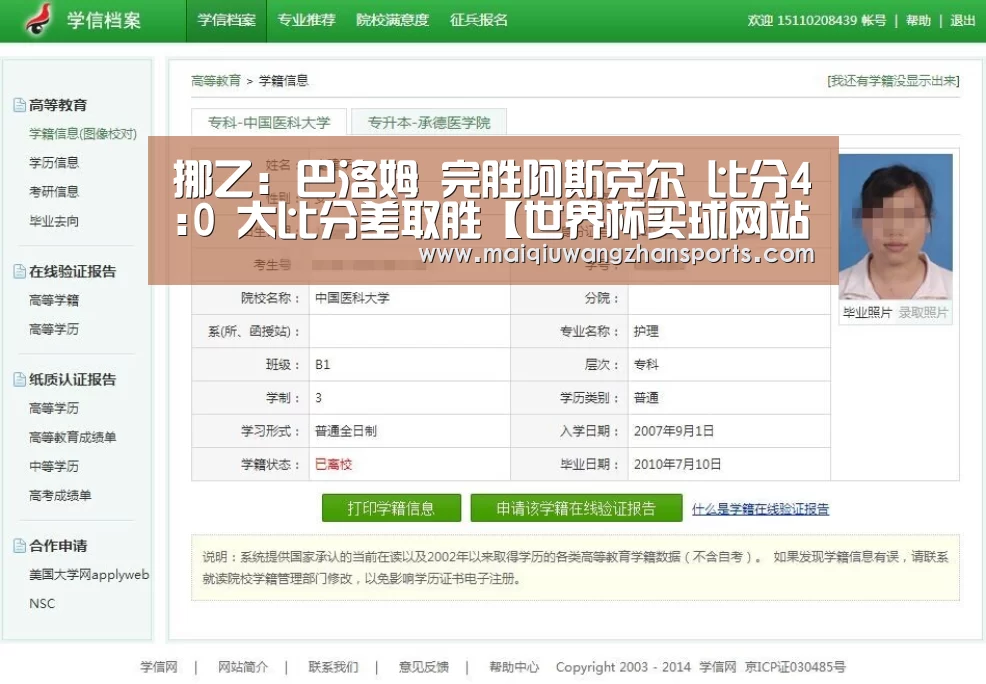
Task: Click the 纸质认证报告 section document icon
Action: tap(19, 380)
